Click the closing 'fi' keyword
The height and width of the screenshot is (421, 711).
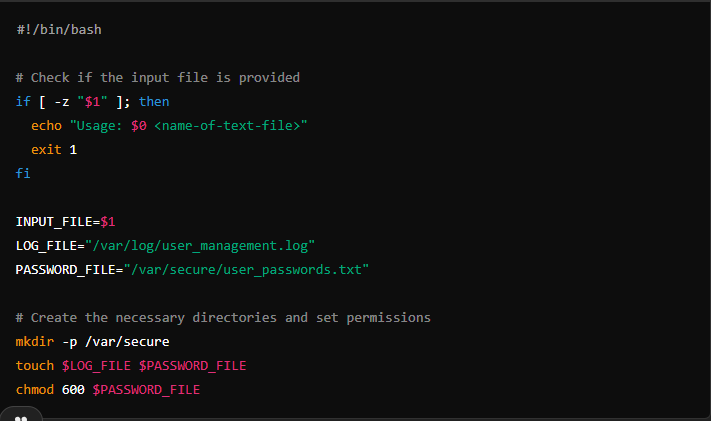23,173
